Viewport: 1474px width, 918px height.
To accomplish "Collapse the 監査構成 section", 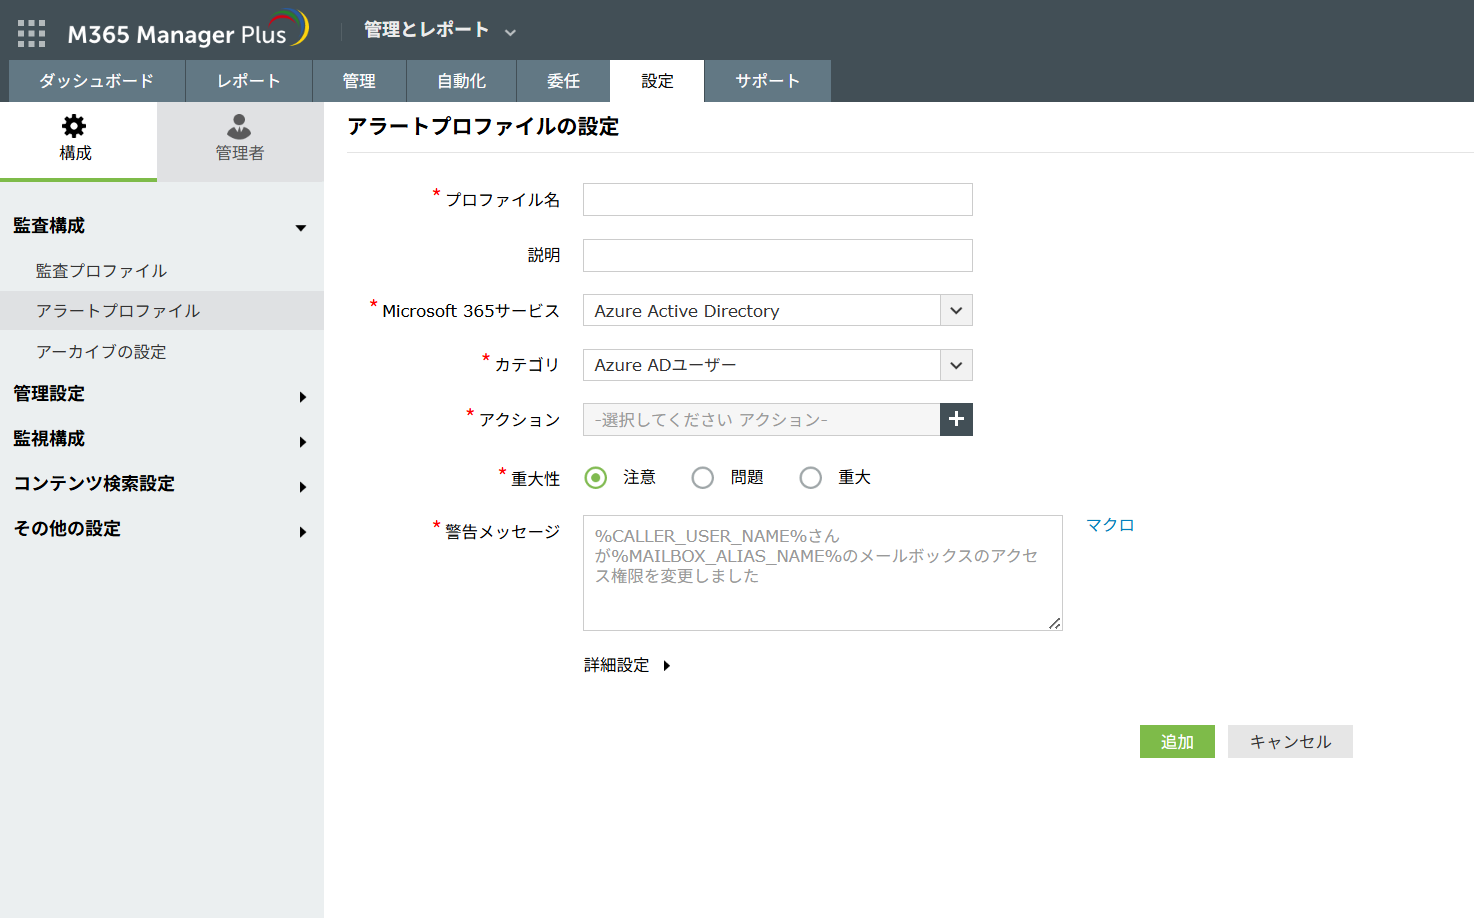I will click(301, 227).
